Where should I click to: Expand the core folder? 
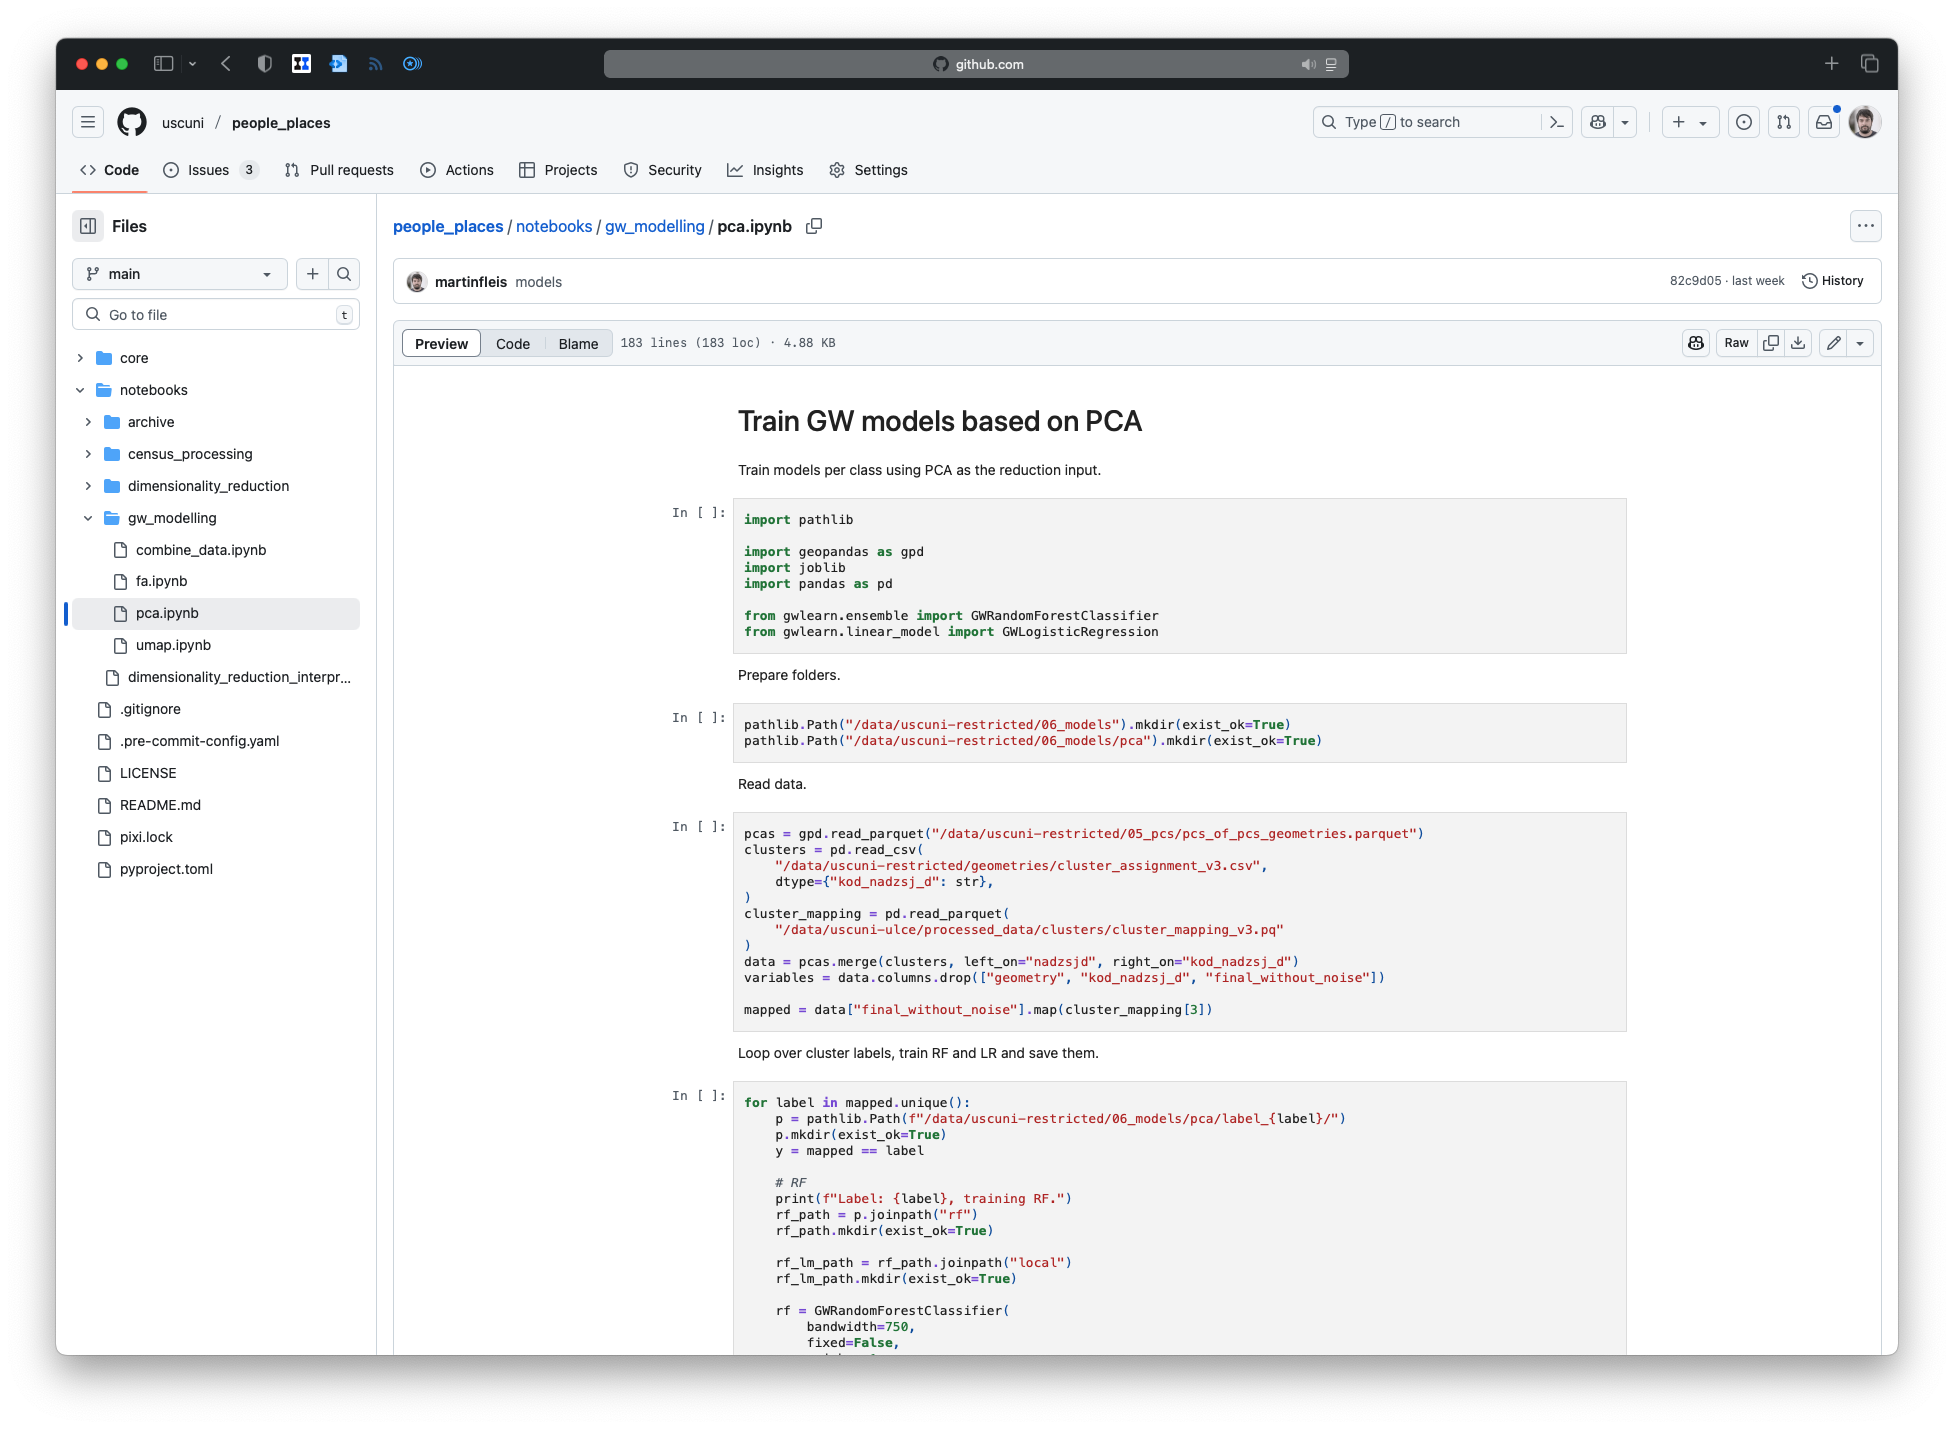coord(80,358)
